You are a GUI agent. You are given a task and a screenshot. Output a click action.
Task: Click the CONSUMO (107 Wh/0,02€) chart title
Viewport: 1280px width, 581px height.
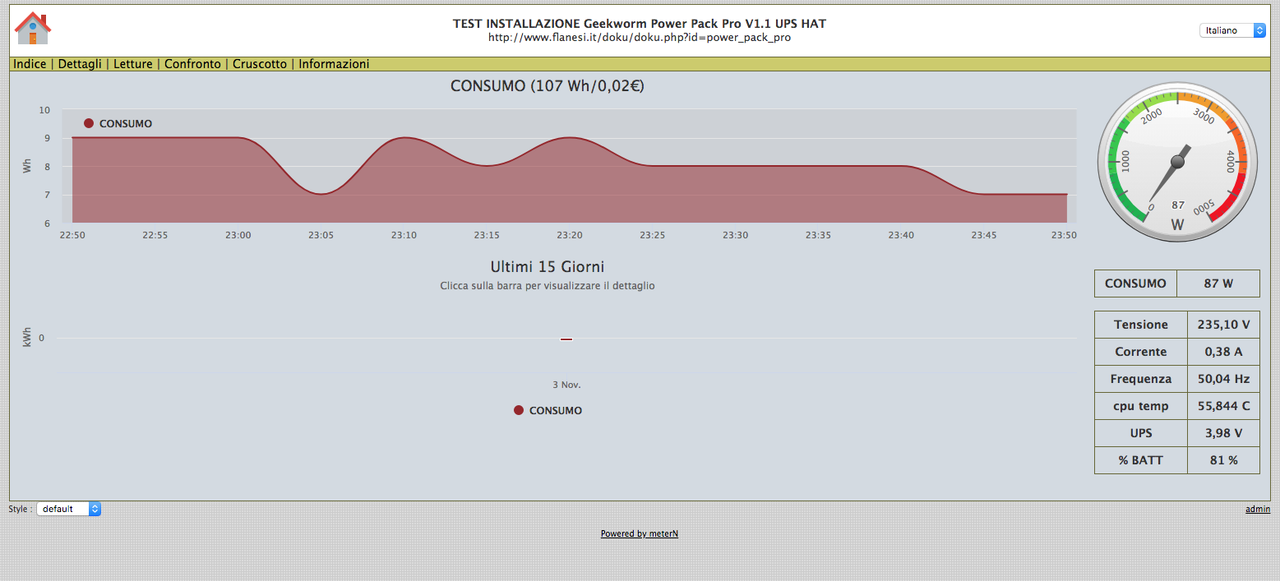(x=547, y=86)
